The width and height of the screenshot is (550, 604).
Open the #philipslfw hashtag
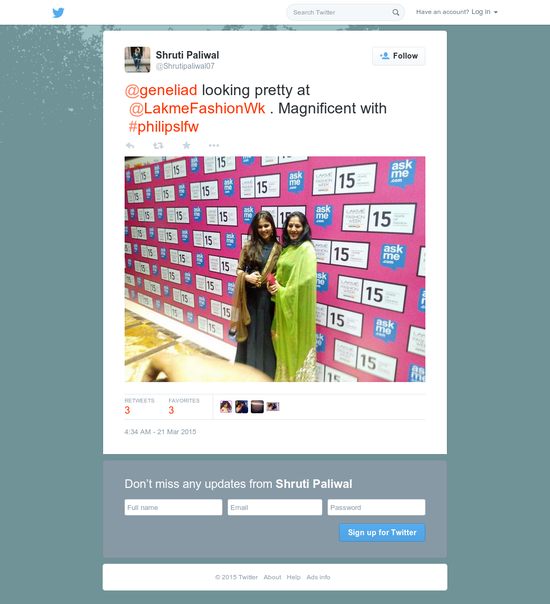[x=164, y=127]
